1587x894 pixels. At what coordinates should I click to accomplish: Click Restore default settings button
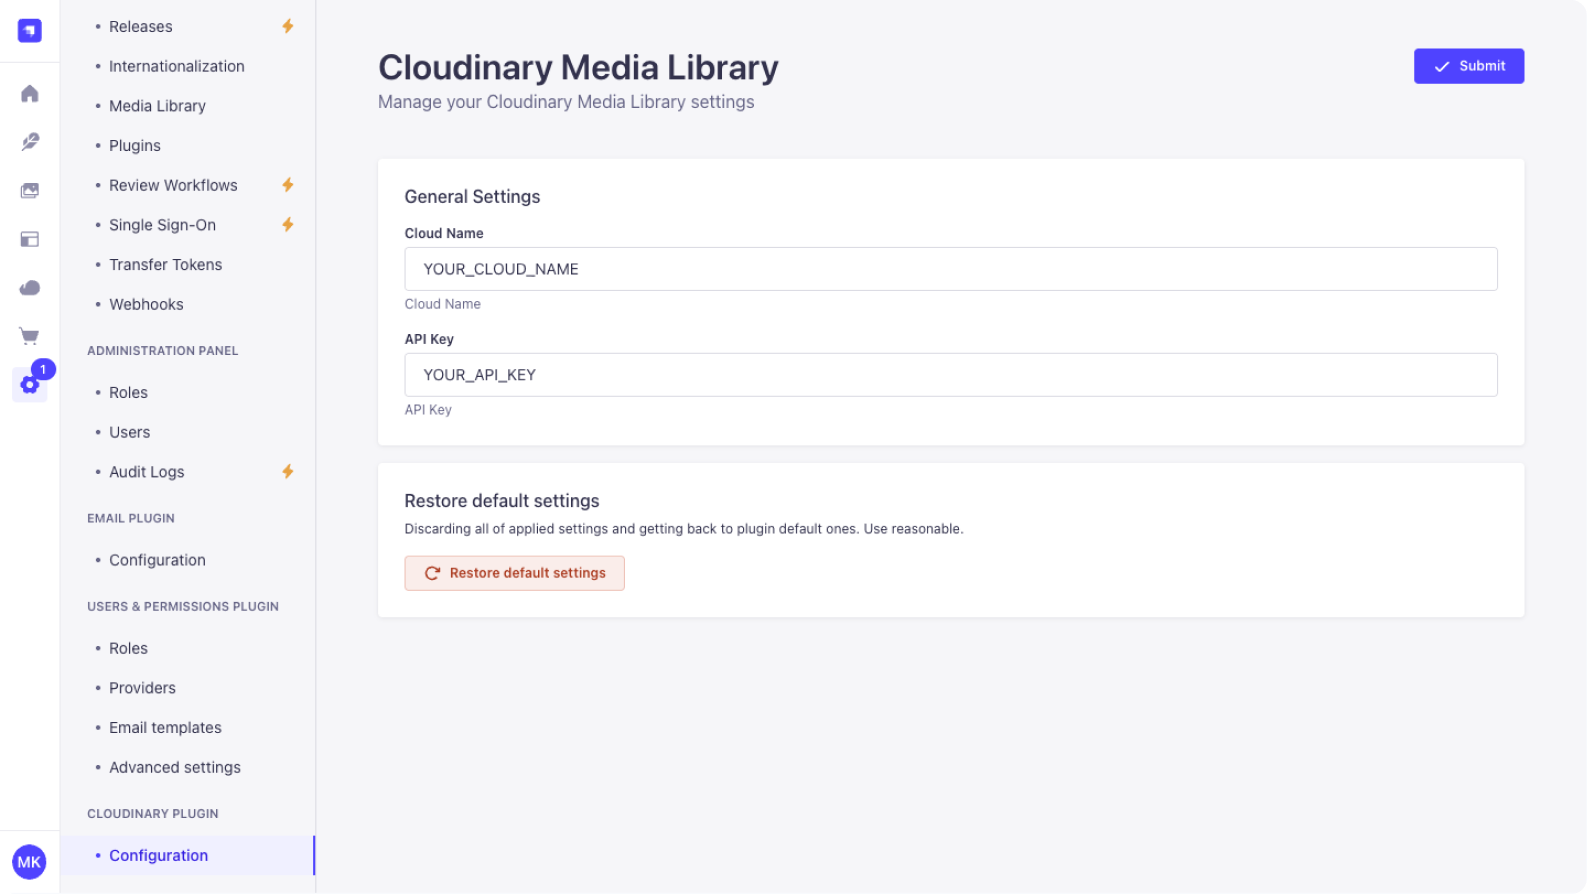click(x=514, y=573)
